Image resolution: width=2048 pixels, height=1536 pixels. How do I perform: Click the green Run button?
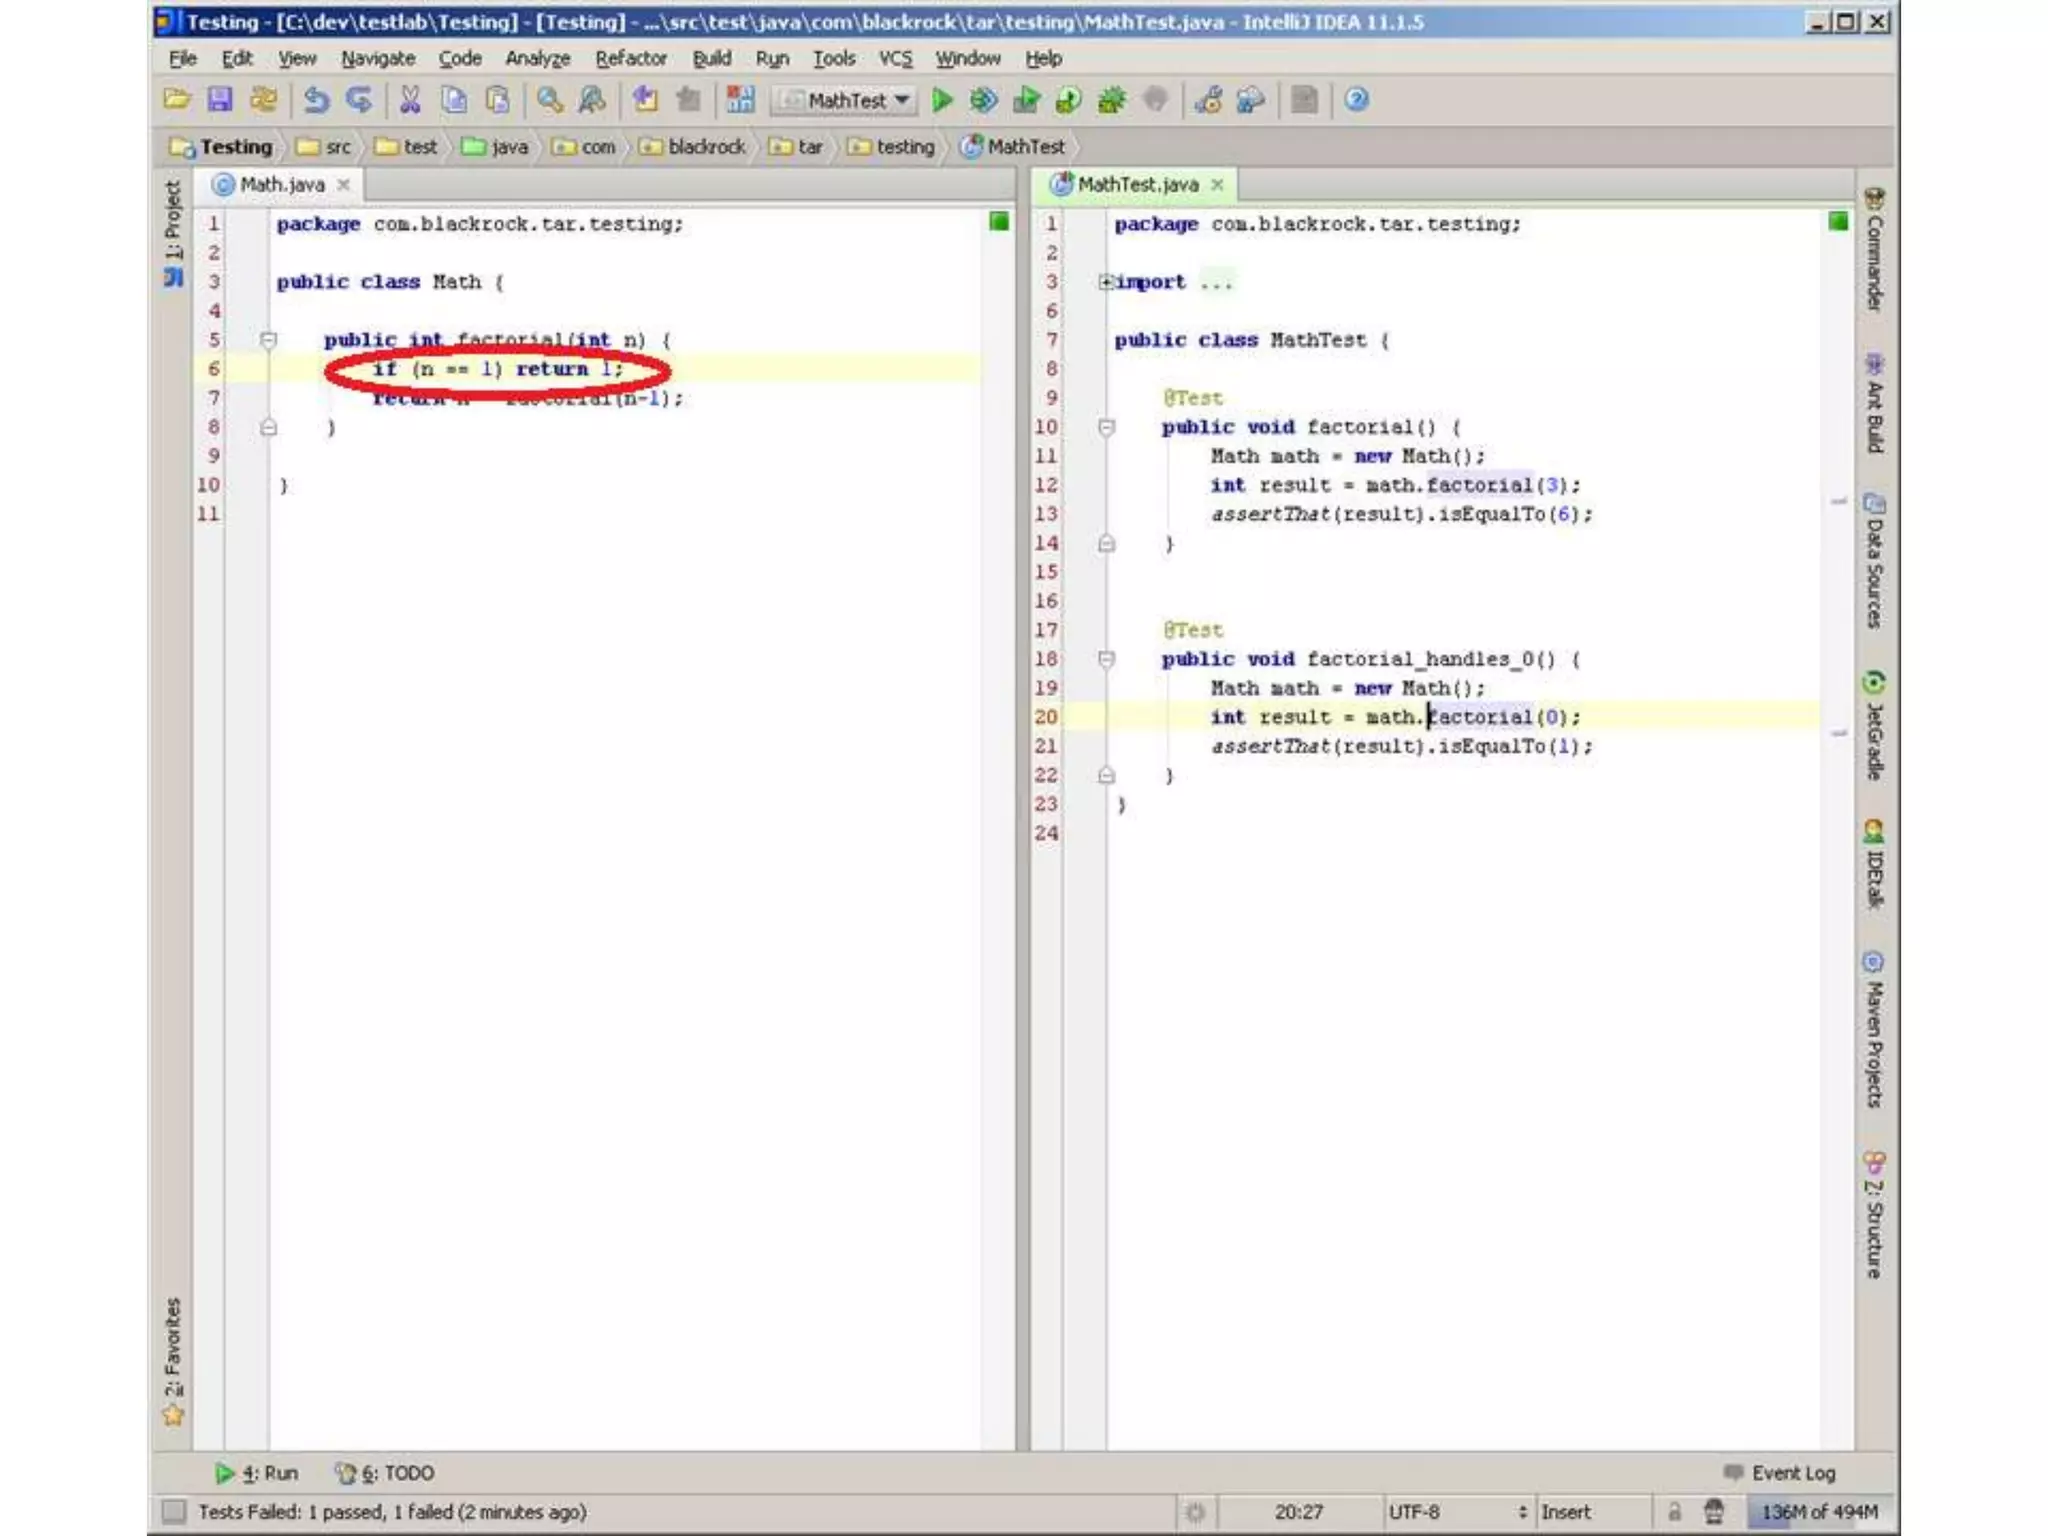click(x=941, y=100)
